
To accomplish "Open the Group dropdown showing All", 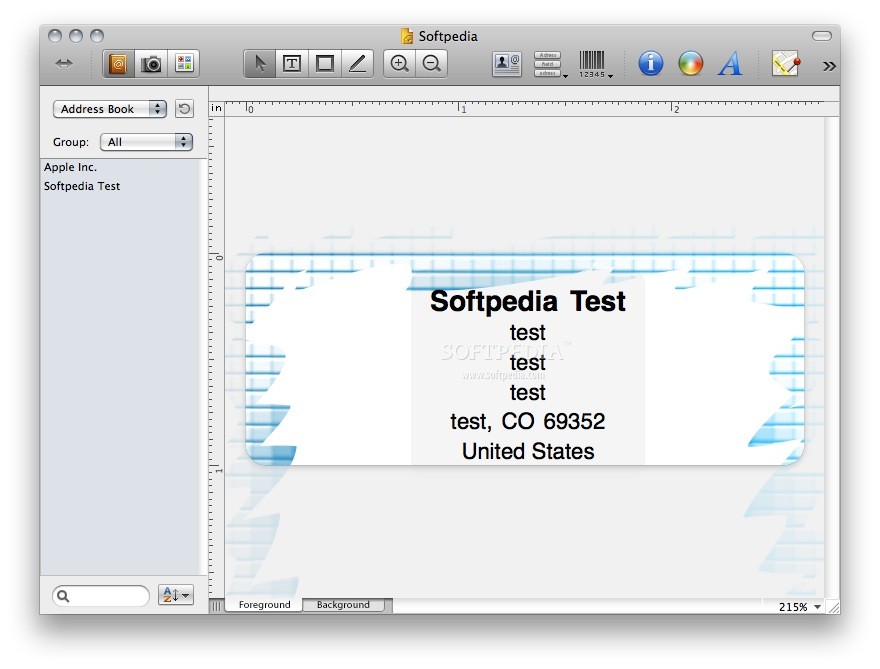I will 146,141.
